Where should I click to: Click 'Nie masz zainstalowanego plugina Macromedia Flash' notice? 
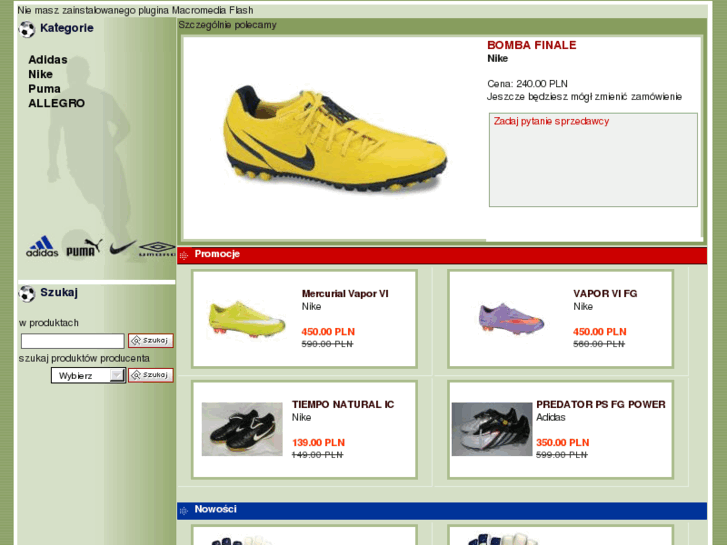(135, 10)
